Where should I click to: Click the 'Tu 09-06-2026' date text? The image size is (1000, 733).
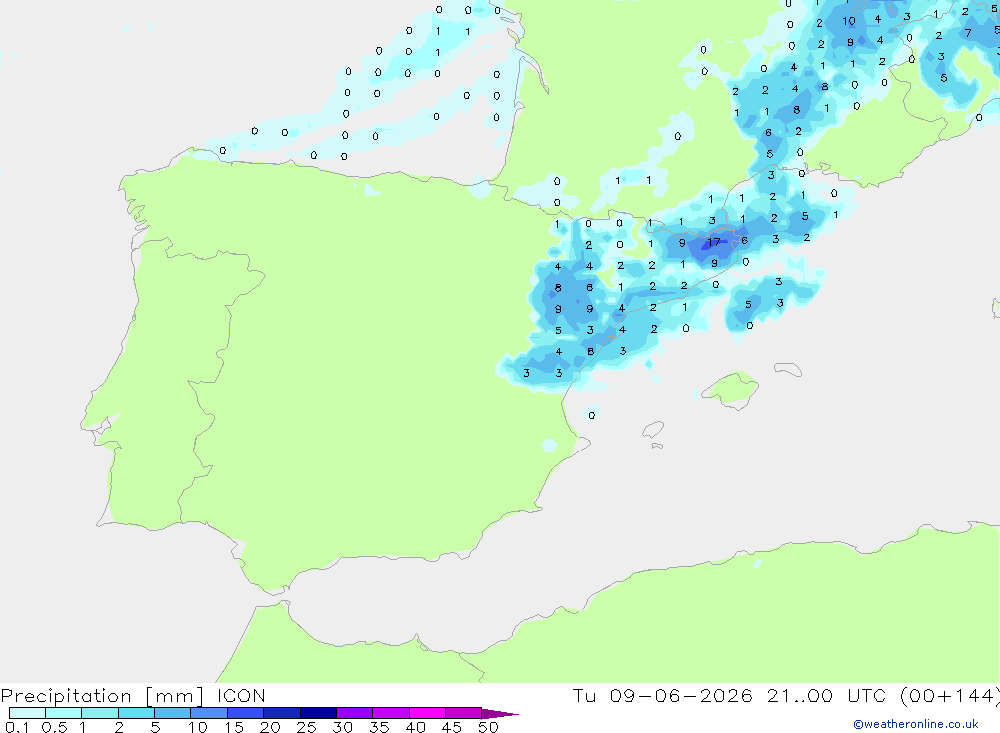(663, 696)
